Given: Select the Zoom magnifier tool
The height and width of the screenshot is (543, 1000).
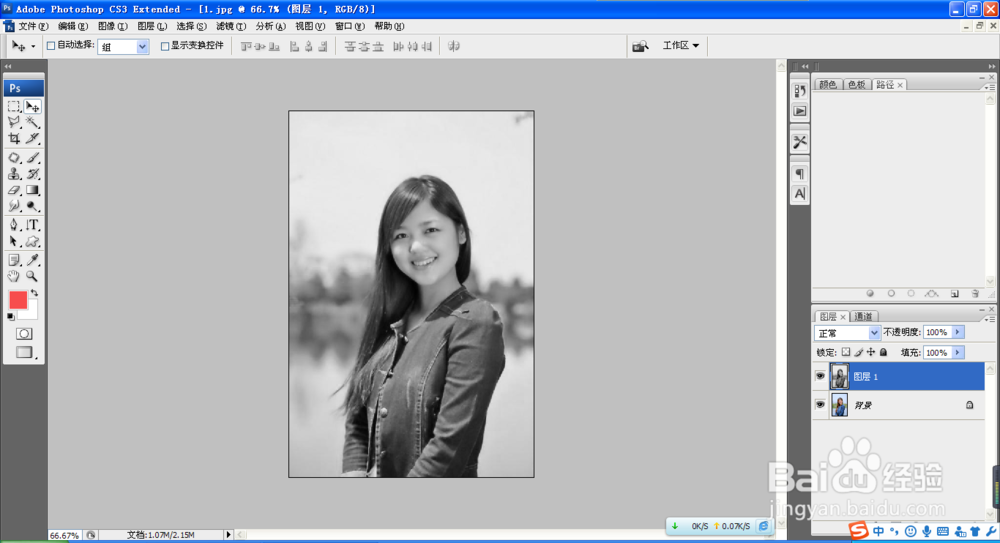Looking at the screenshot, I should [33, 276].
